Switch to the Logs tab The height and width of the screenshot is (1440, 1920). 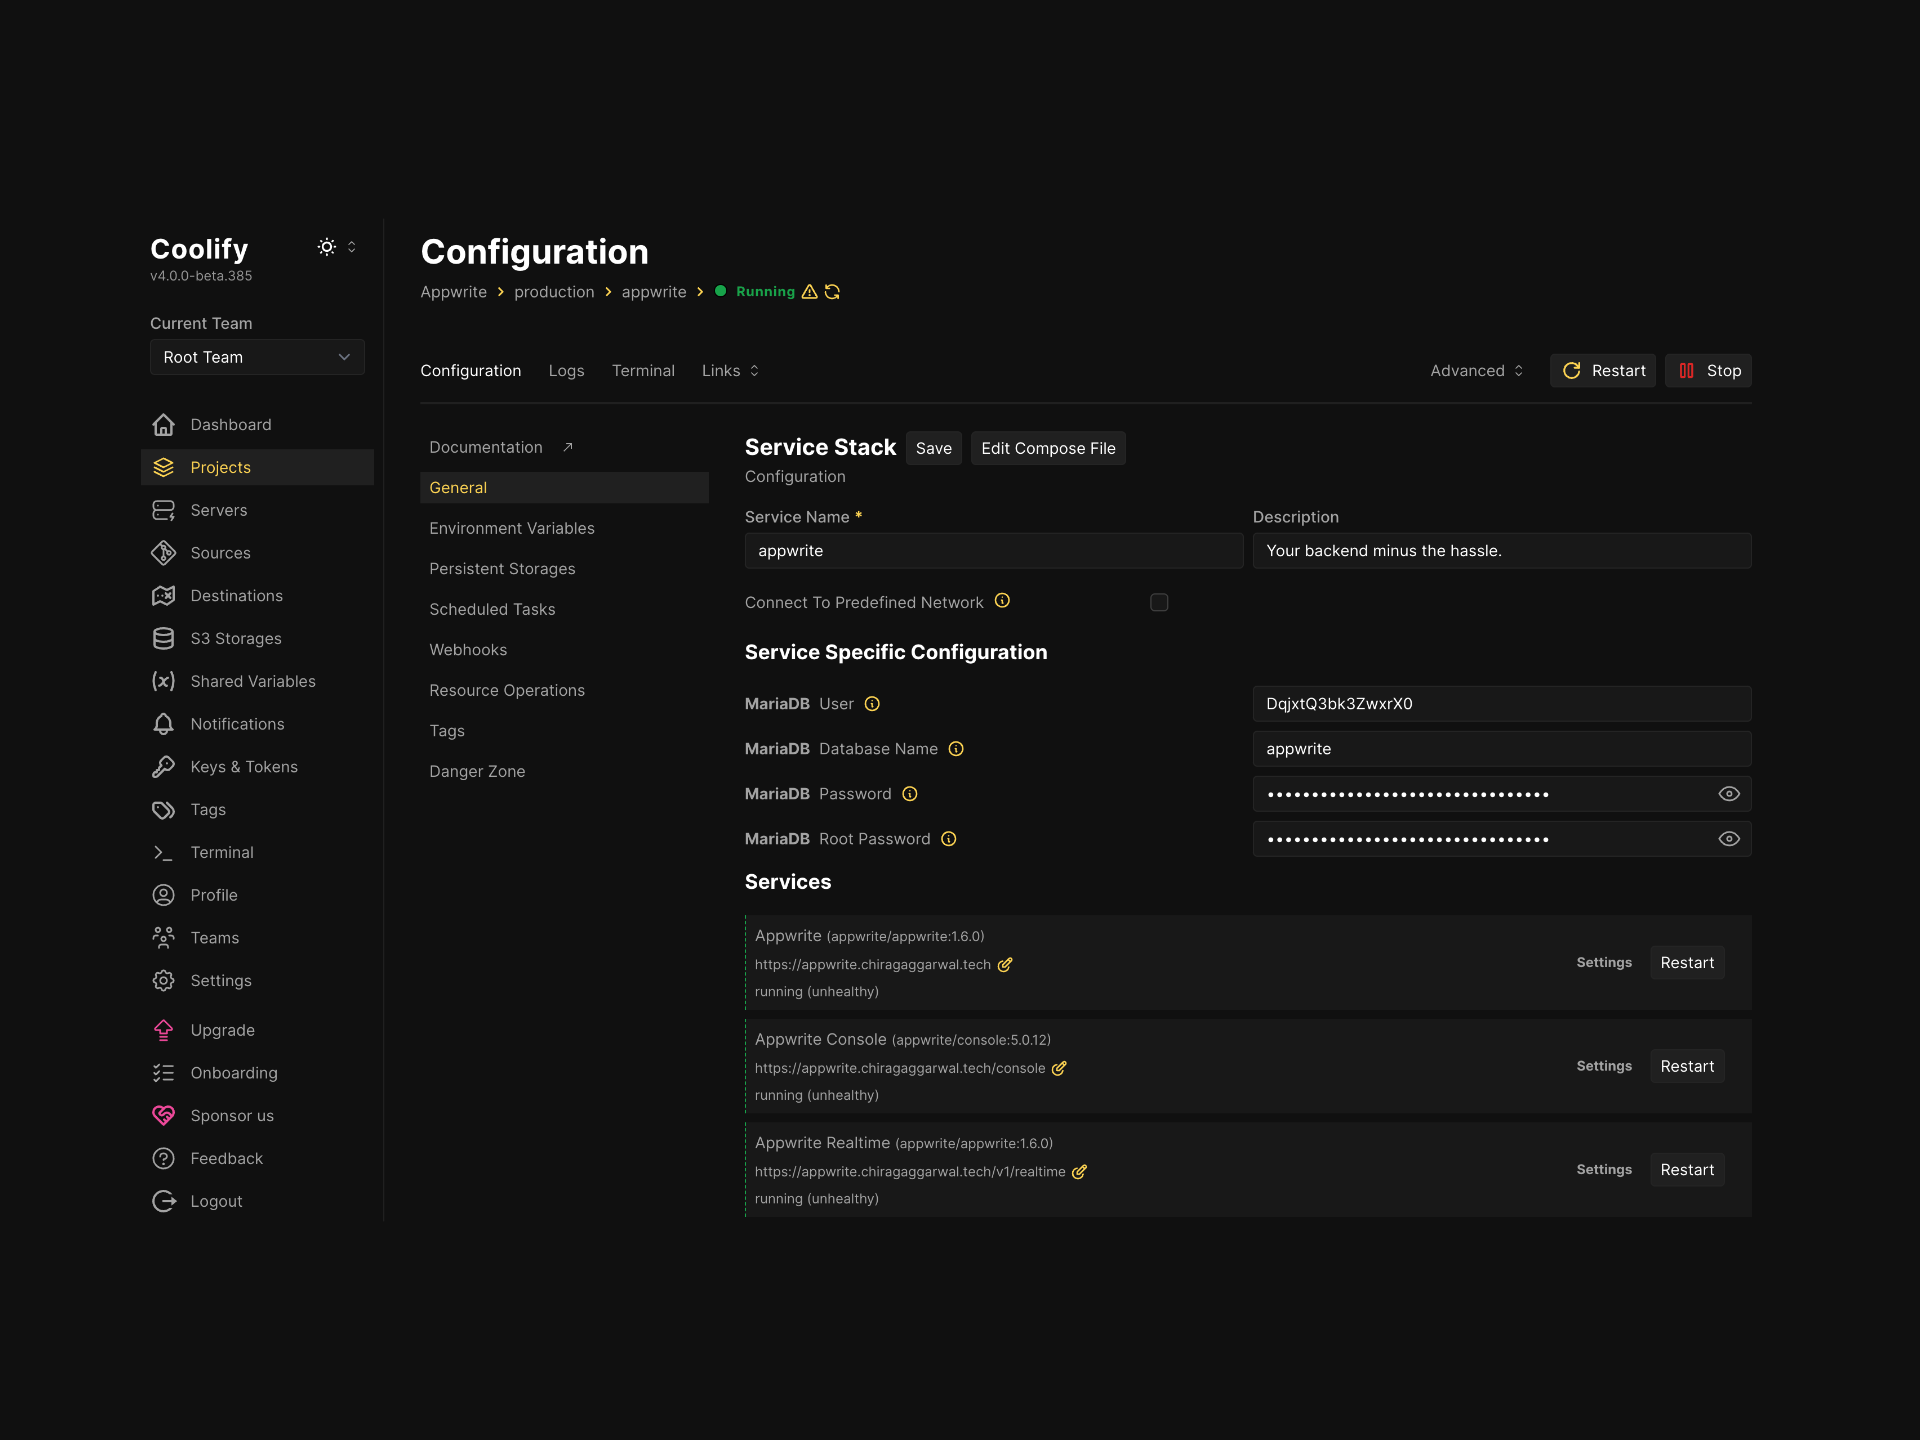coord(566,371)
